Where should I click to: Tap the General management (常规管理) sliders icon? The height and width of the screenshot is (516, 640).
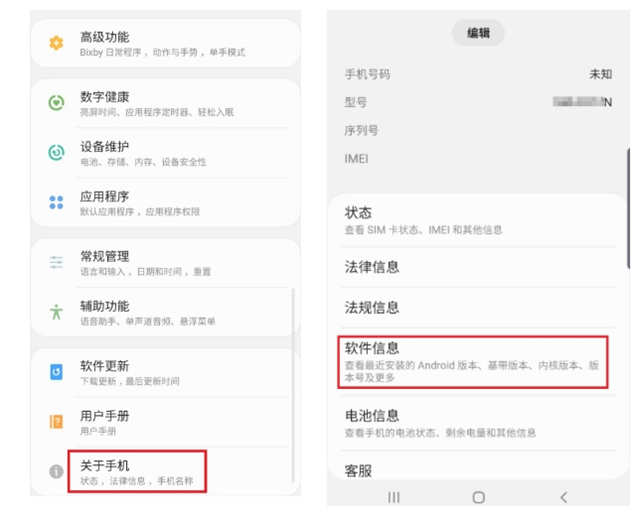pyautogui.click(x=56, y=263)
